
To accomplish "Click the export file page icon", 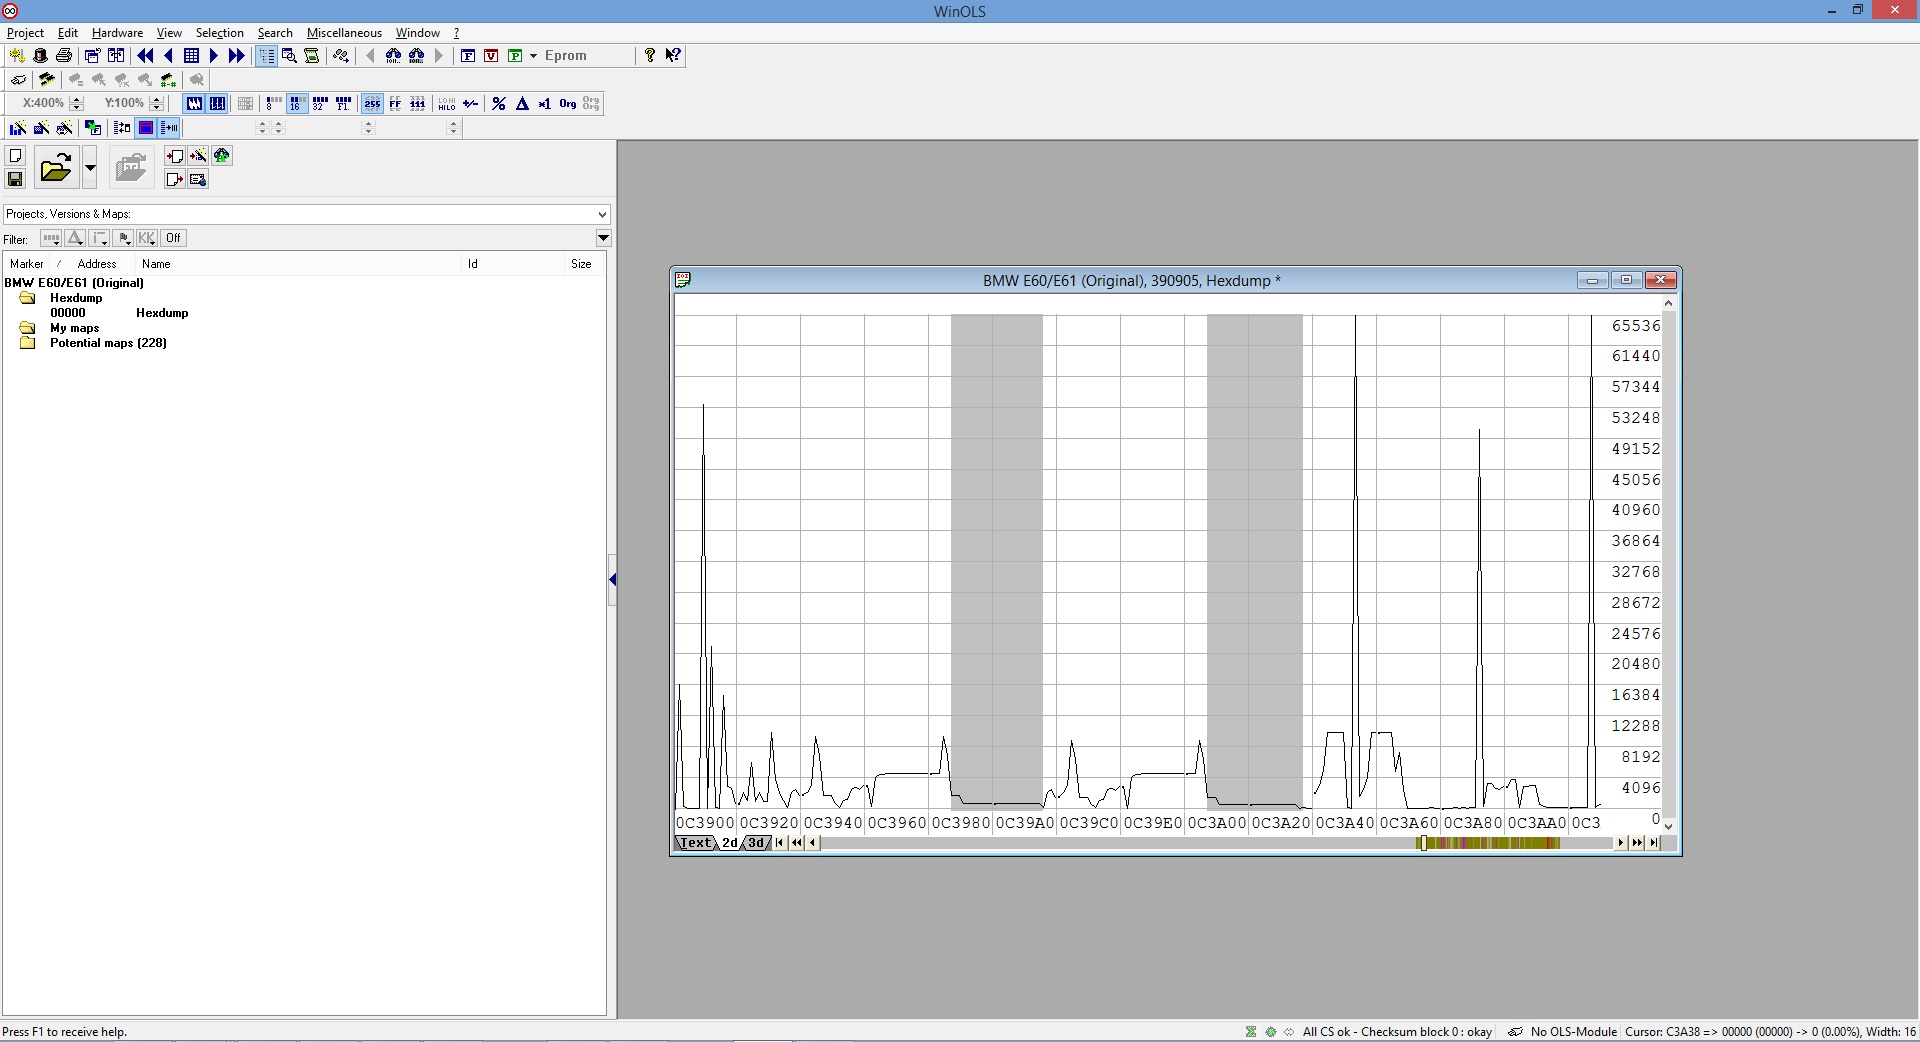I will (x=175, y=179).
